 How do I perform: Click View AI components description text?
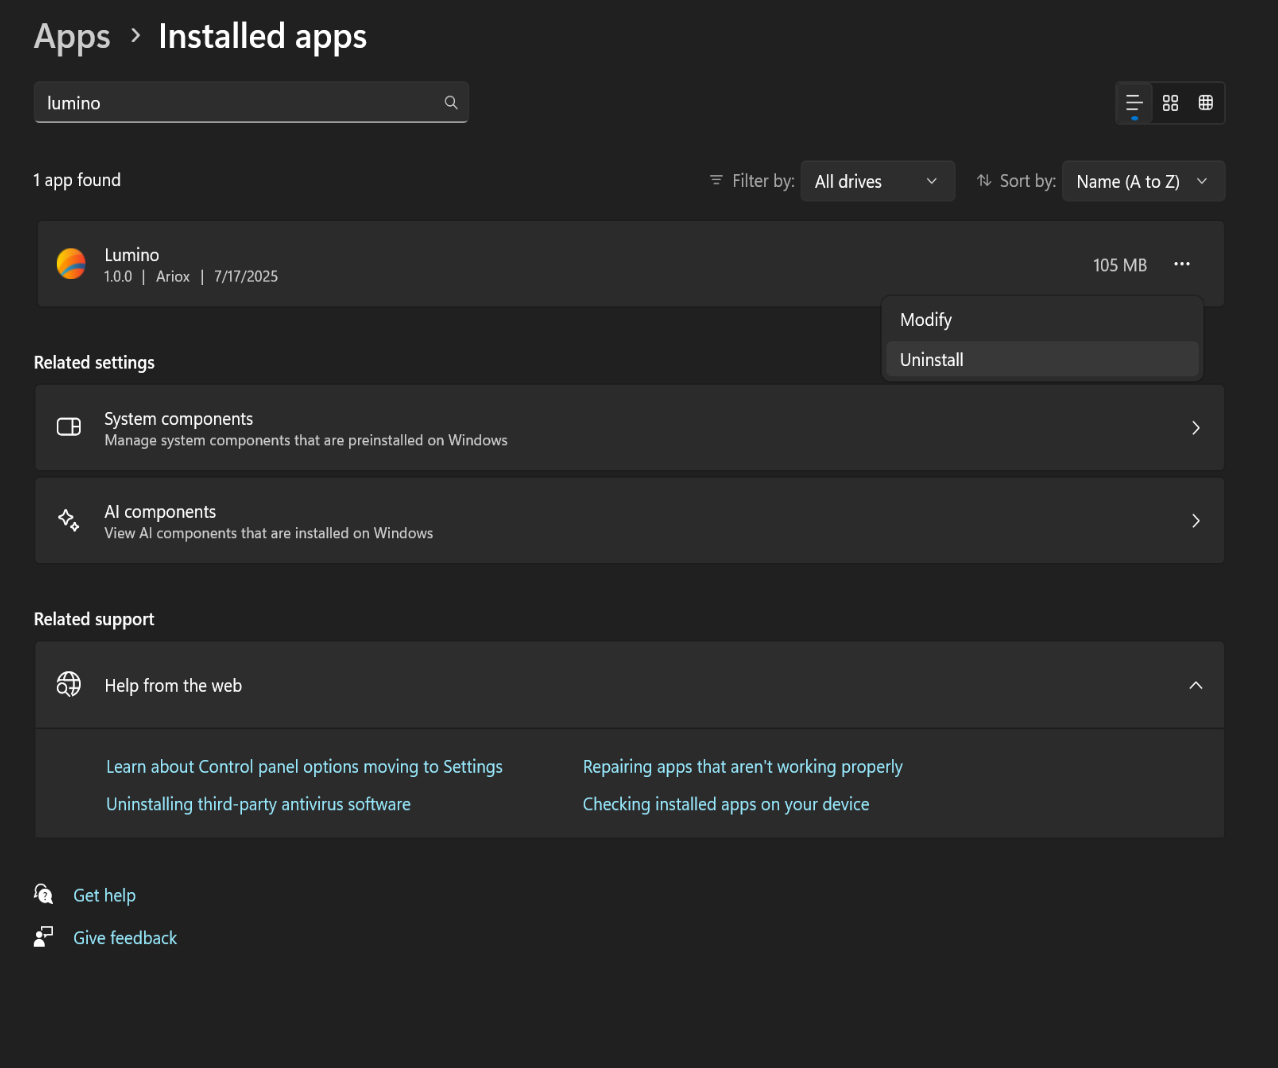pyautogui.click(x=269, y=533)
